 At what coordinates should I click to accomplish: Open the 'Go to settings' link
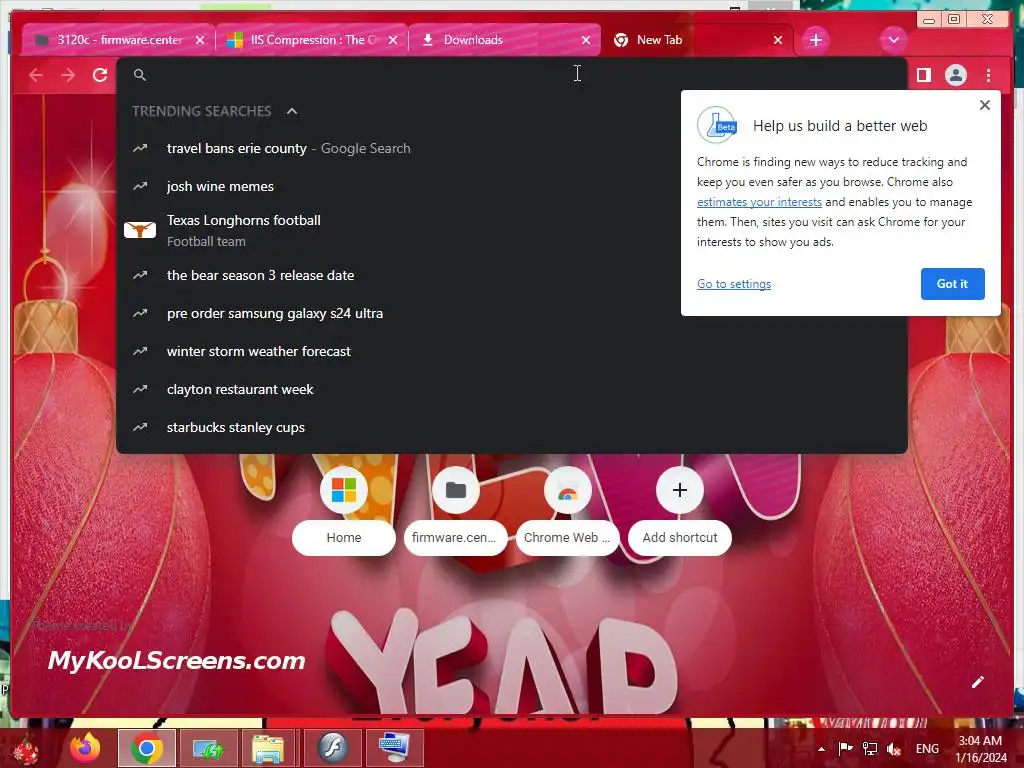733,283
